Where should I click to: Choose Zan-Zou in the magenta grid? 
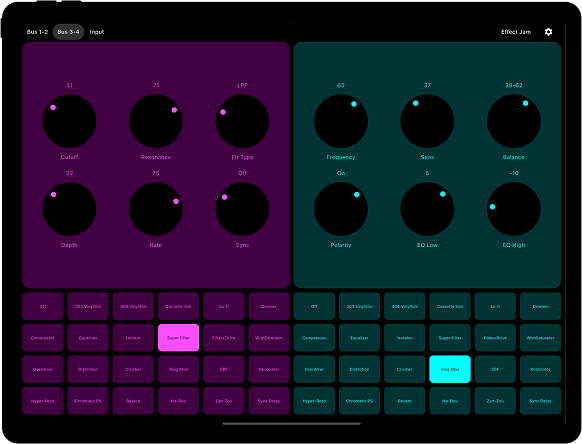point(224,401)
